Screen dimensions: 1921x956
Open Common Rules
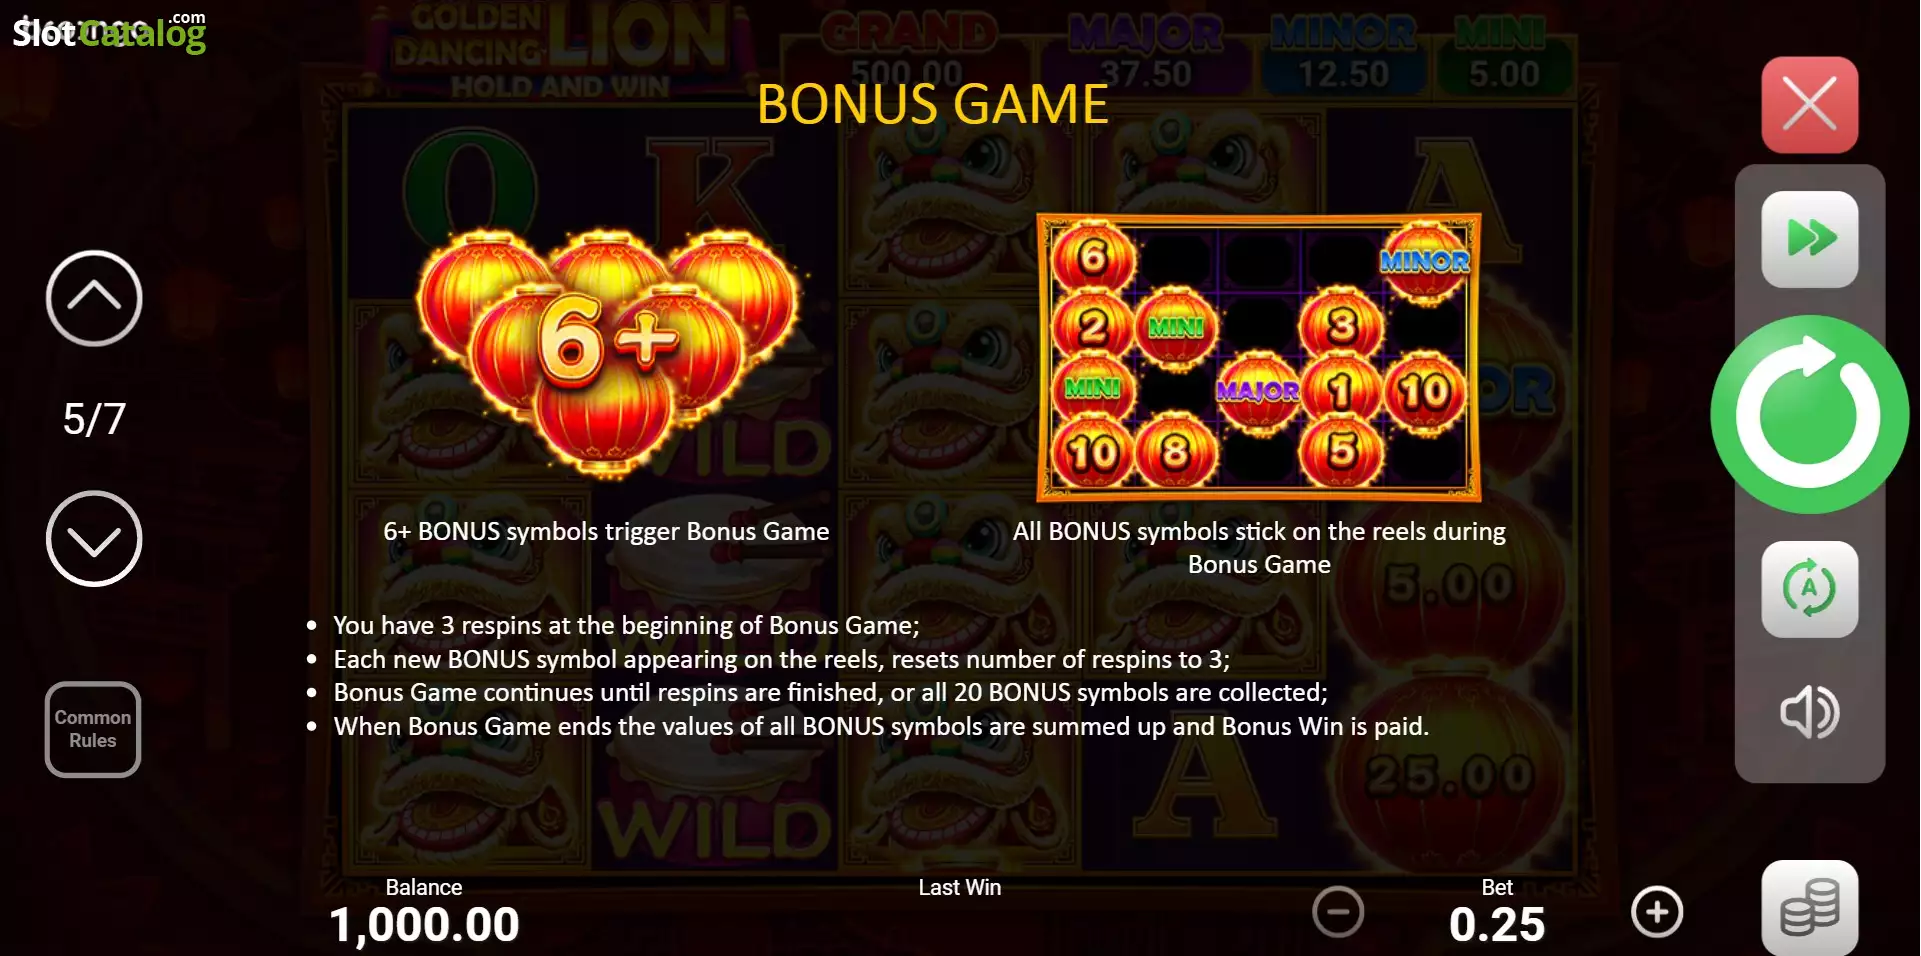click(93, 729)
